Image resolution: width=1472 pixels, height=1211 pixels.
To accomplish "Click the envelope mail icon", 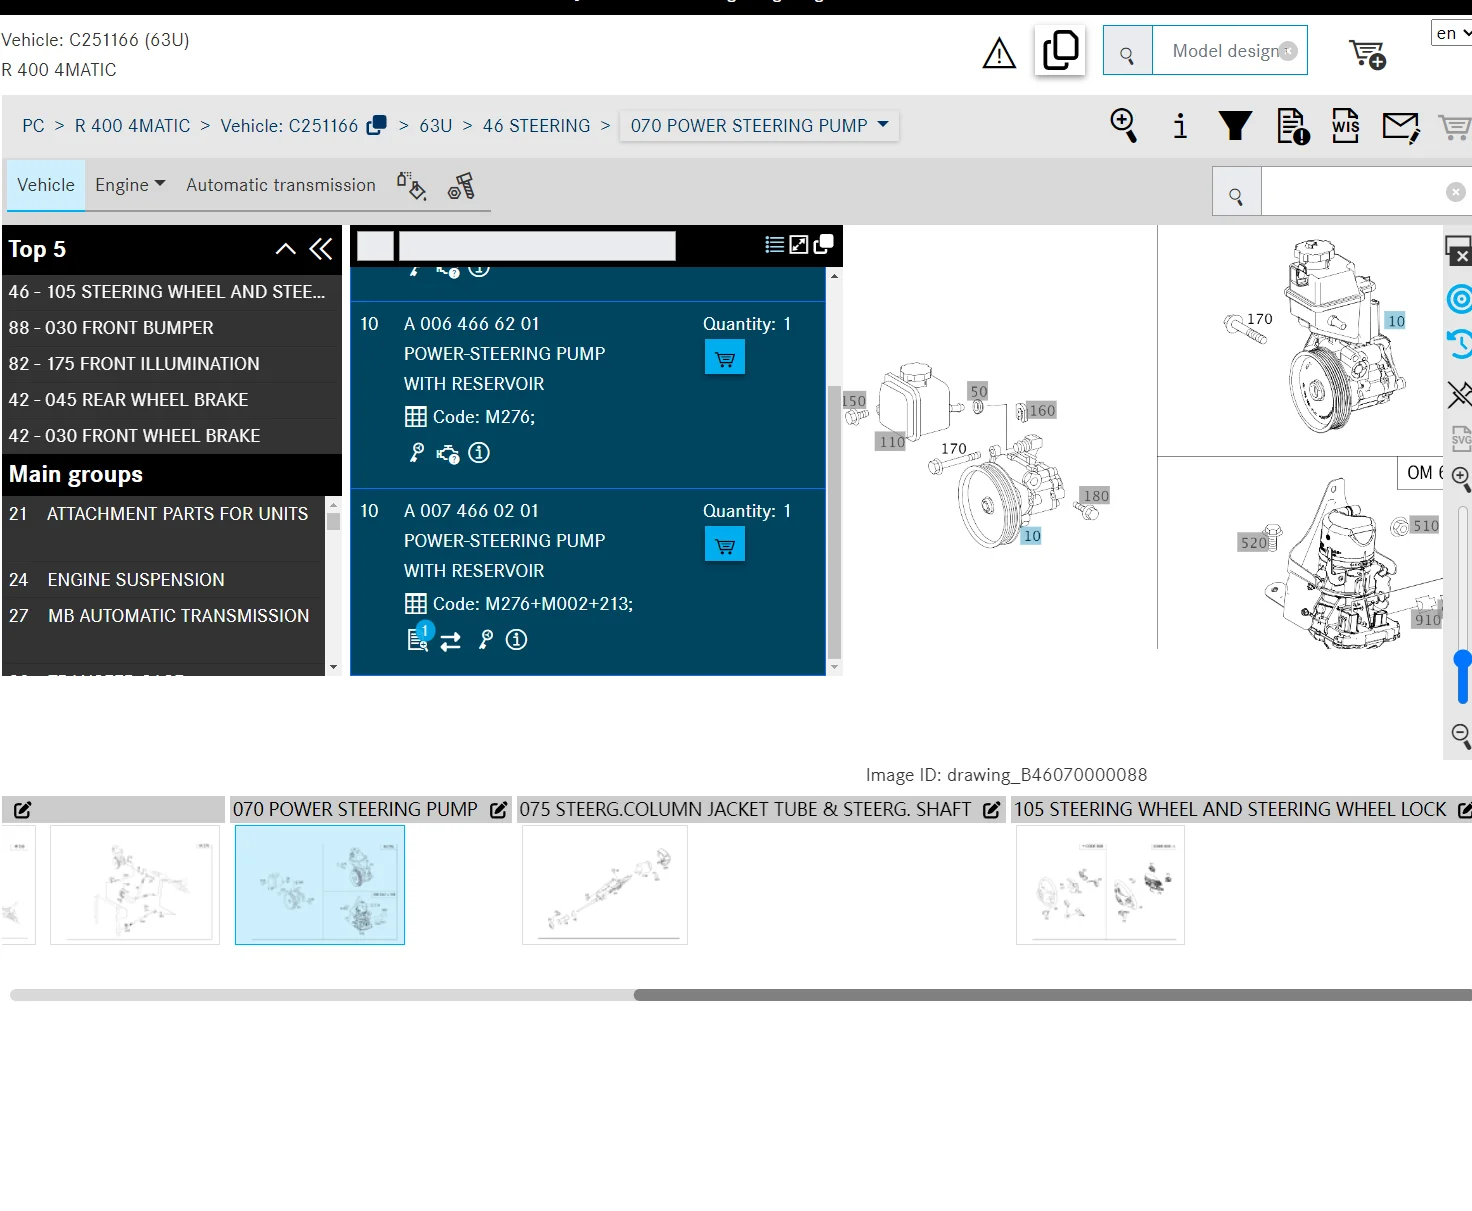I will [1401, 127].
